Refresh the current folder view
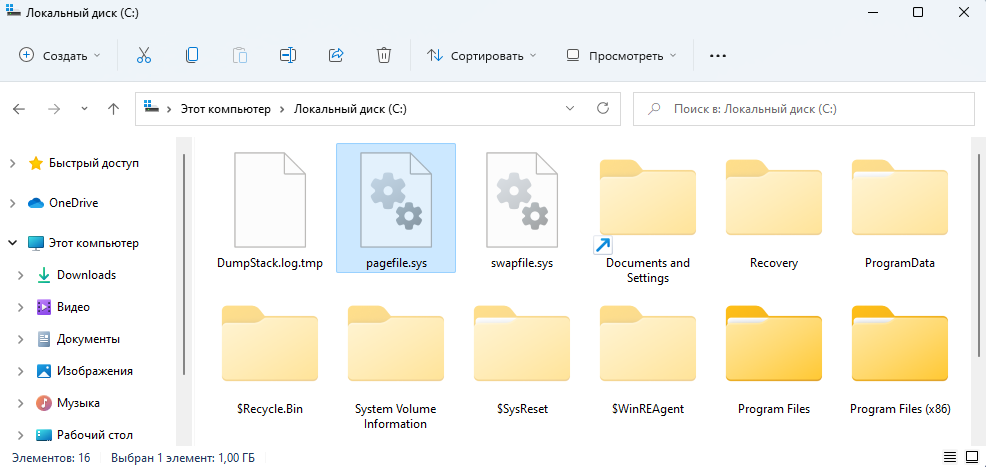986x467 pixels. tap(602, 109)
